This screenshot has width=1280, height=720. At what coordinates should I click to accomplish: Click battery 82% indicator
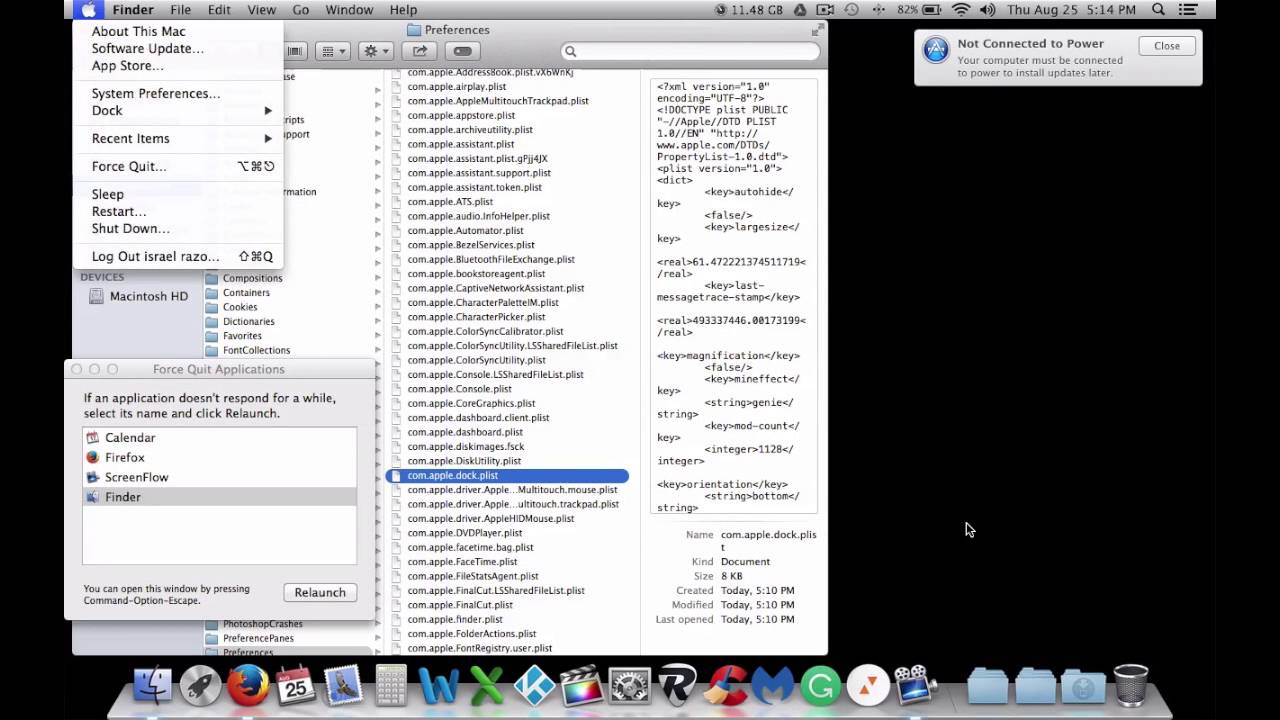pos(920,10)
